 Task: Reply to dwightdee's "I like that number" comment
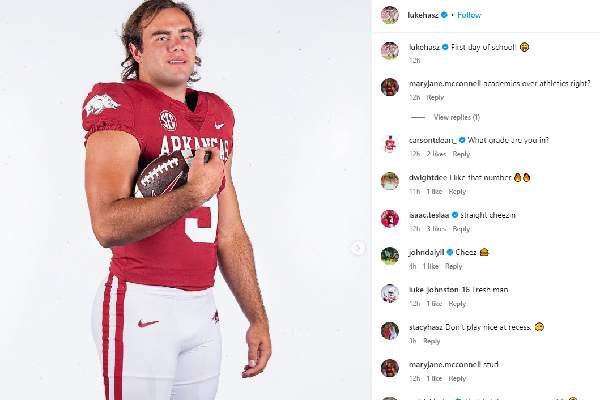(x=457, y=191)
